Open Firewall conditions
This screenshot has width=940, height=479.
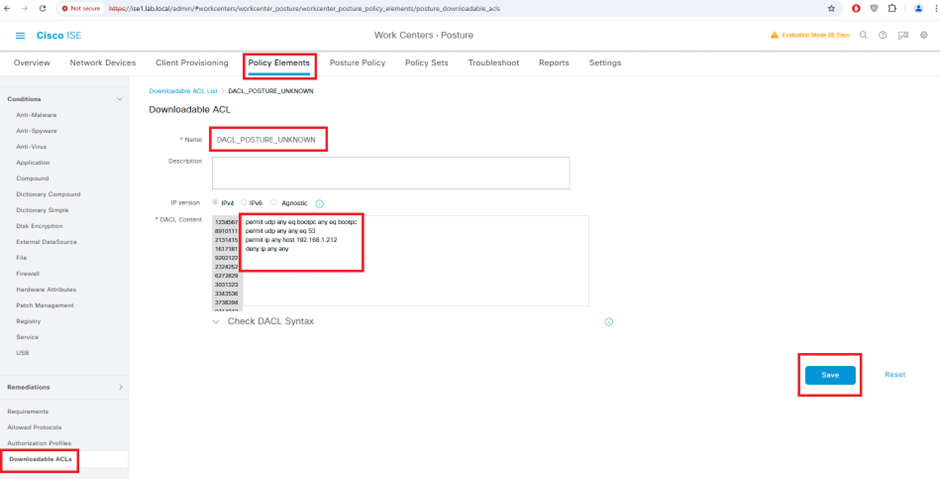click(28, 273)
